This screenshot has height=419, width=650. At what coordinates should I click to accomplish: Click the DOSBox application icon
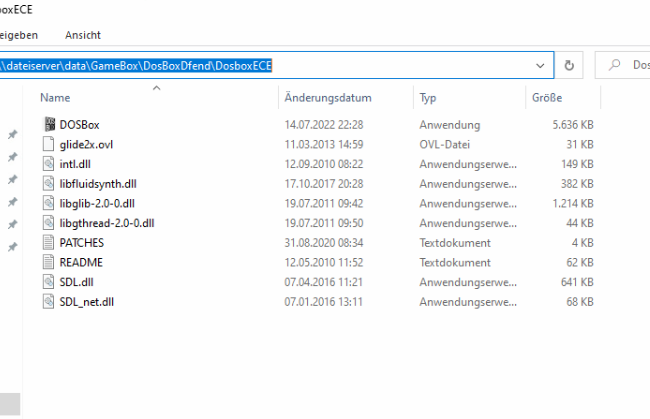click(x=52, y=124)
